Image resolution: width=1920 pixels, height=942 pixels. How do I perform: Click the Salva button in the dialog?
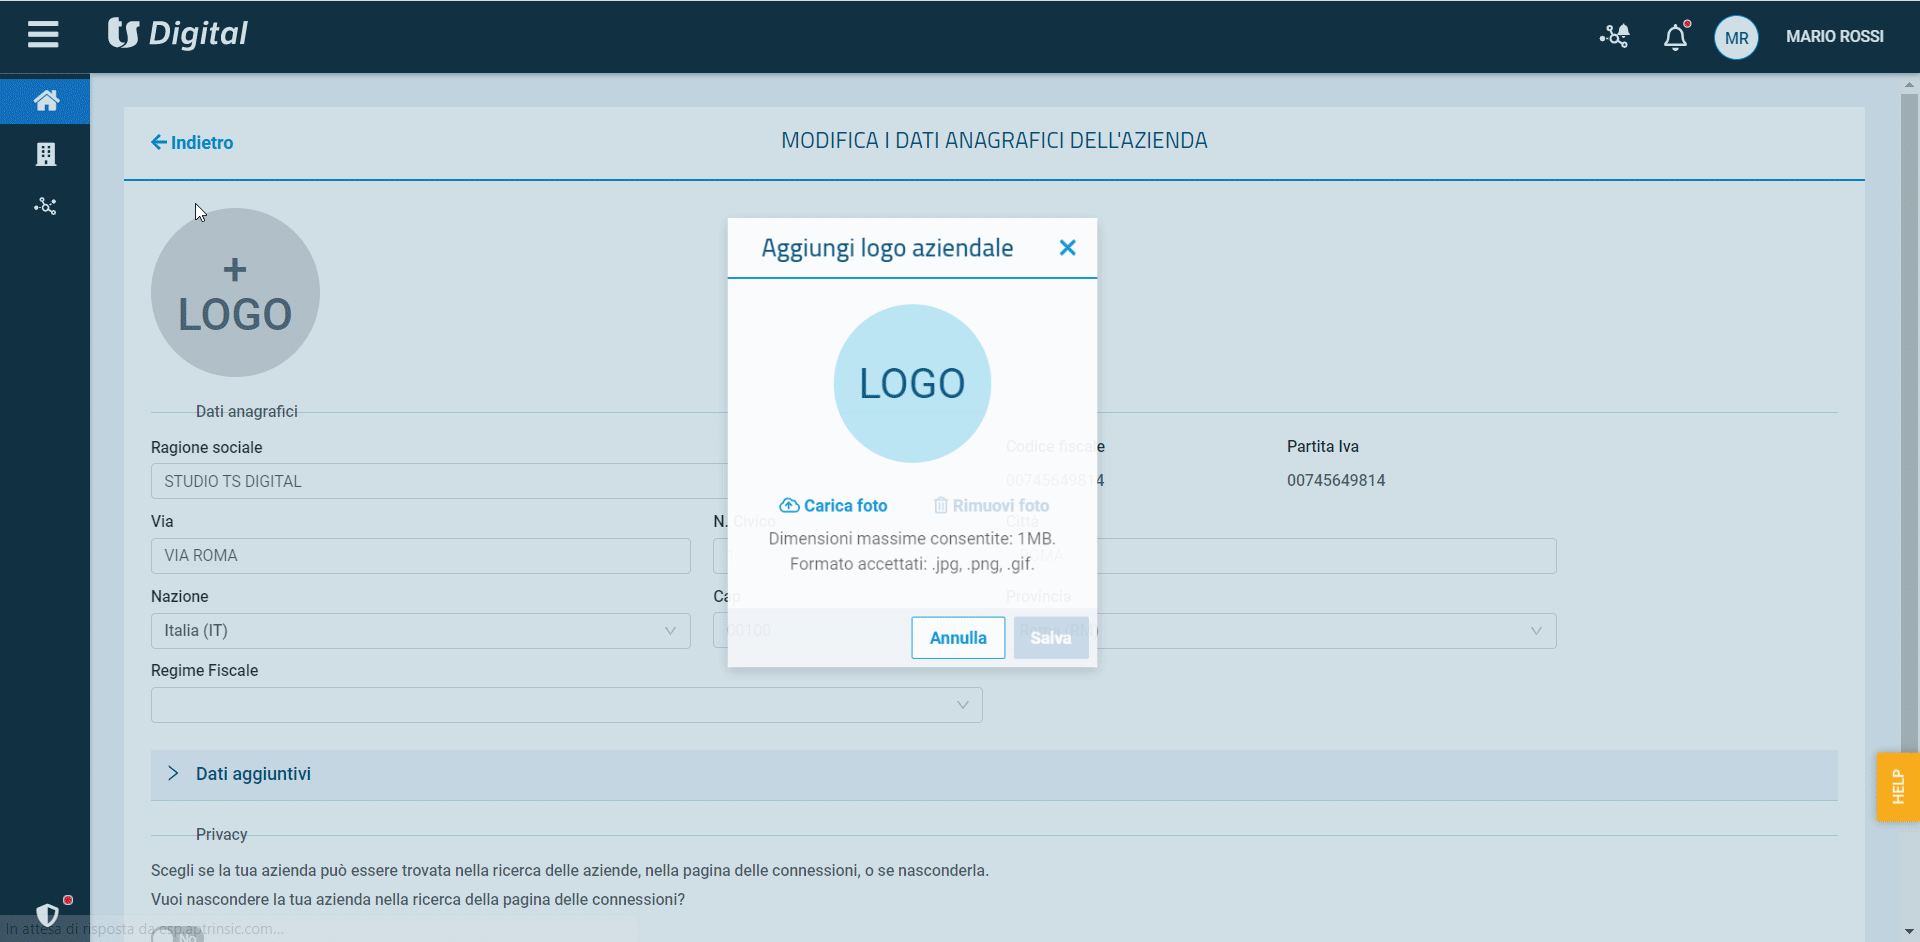coord(1049,637)
